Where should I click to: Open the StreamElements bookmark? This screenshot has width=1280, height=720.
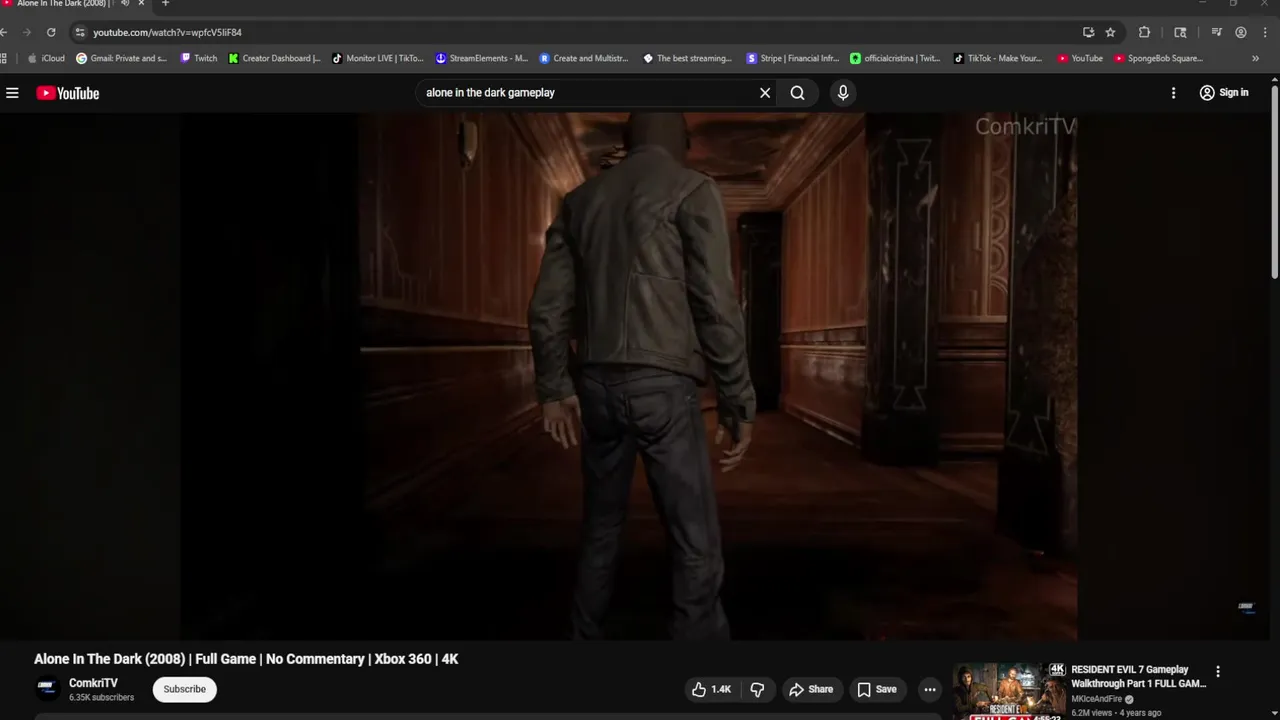tap(481, 58)
